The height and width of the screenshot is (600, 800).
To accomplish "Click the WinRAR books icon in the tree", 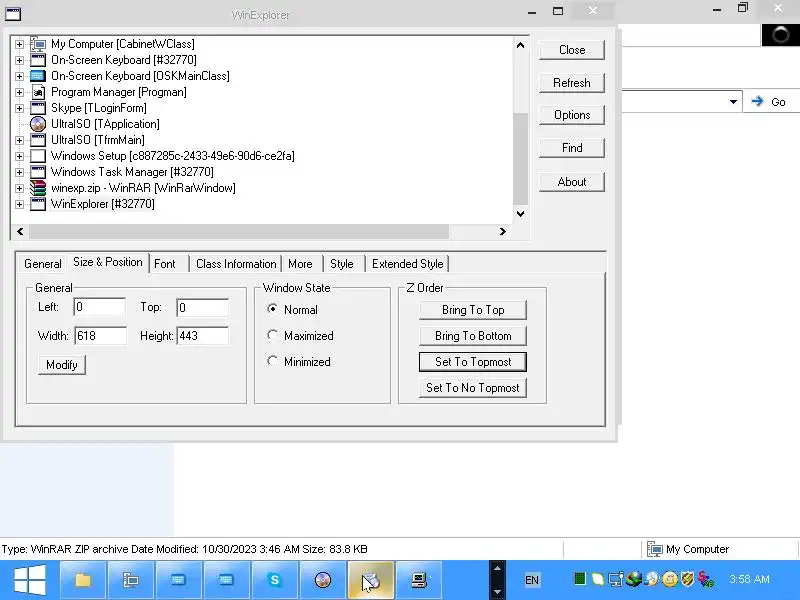I will (x=38, y=188).
